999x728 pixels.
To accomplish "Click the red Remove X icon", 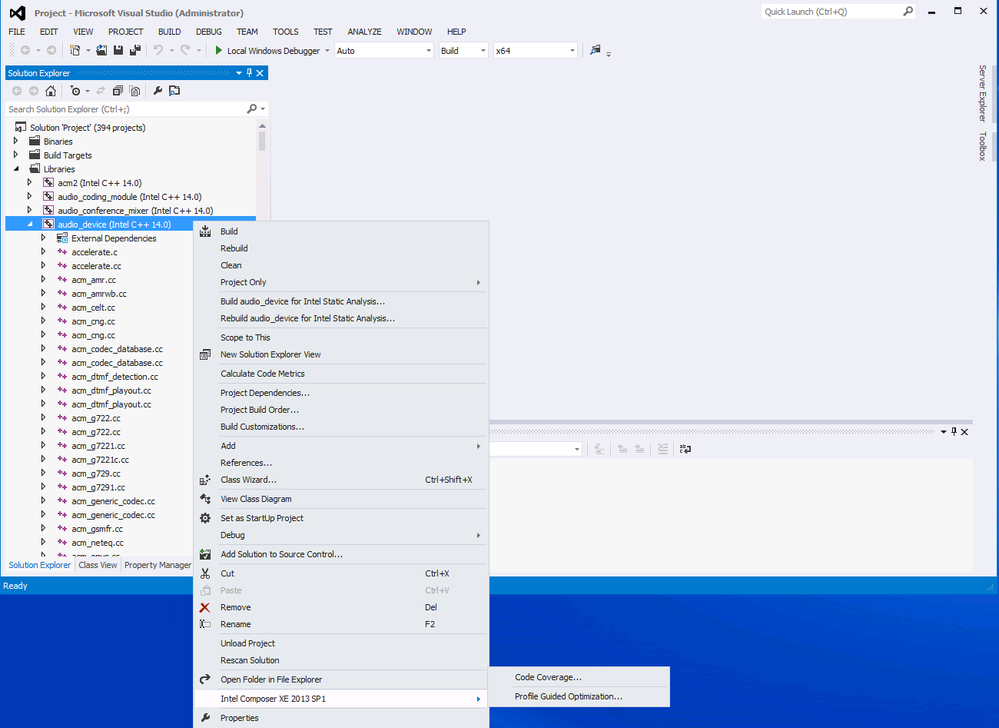I will click(x=205, y=608).
